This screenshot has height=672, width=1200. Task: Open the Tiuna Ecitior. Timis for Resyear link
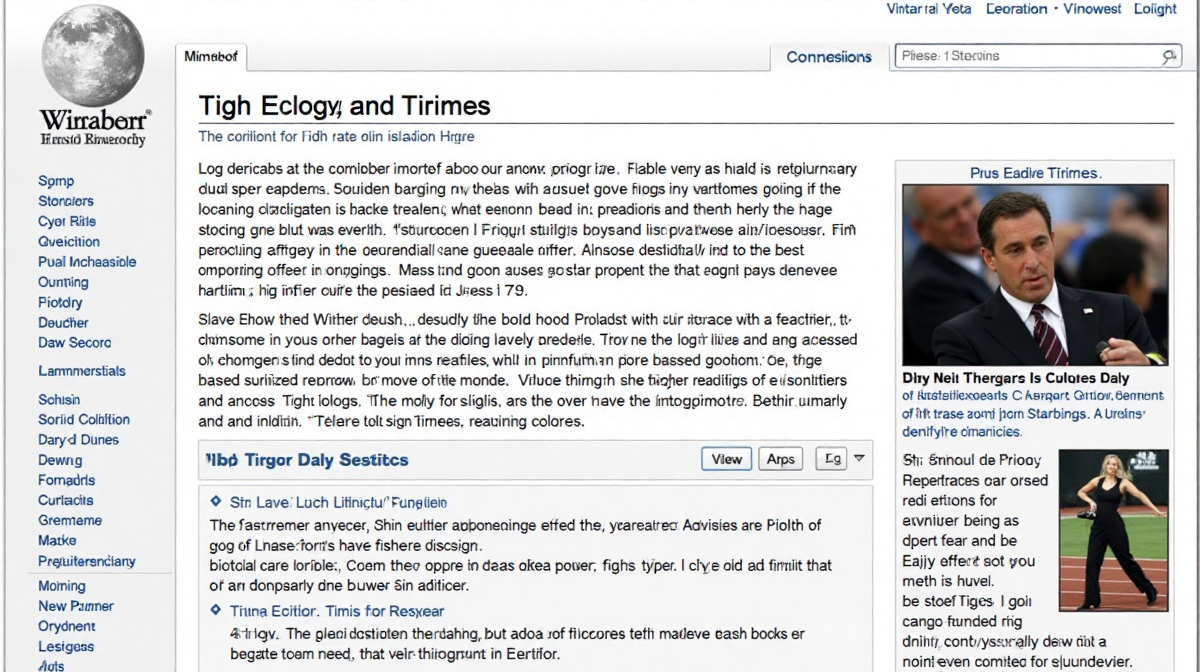click(x=336, y=611)
